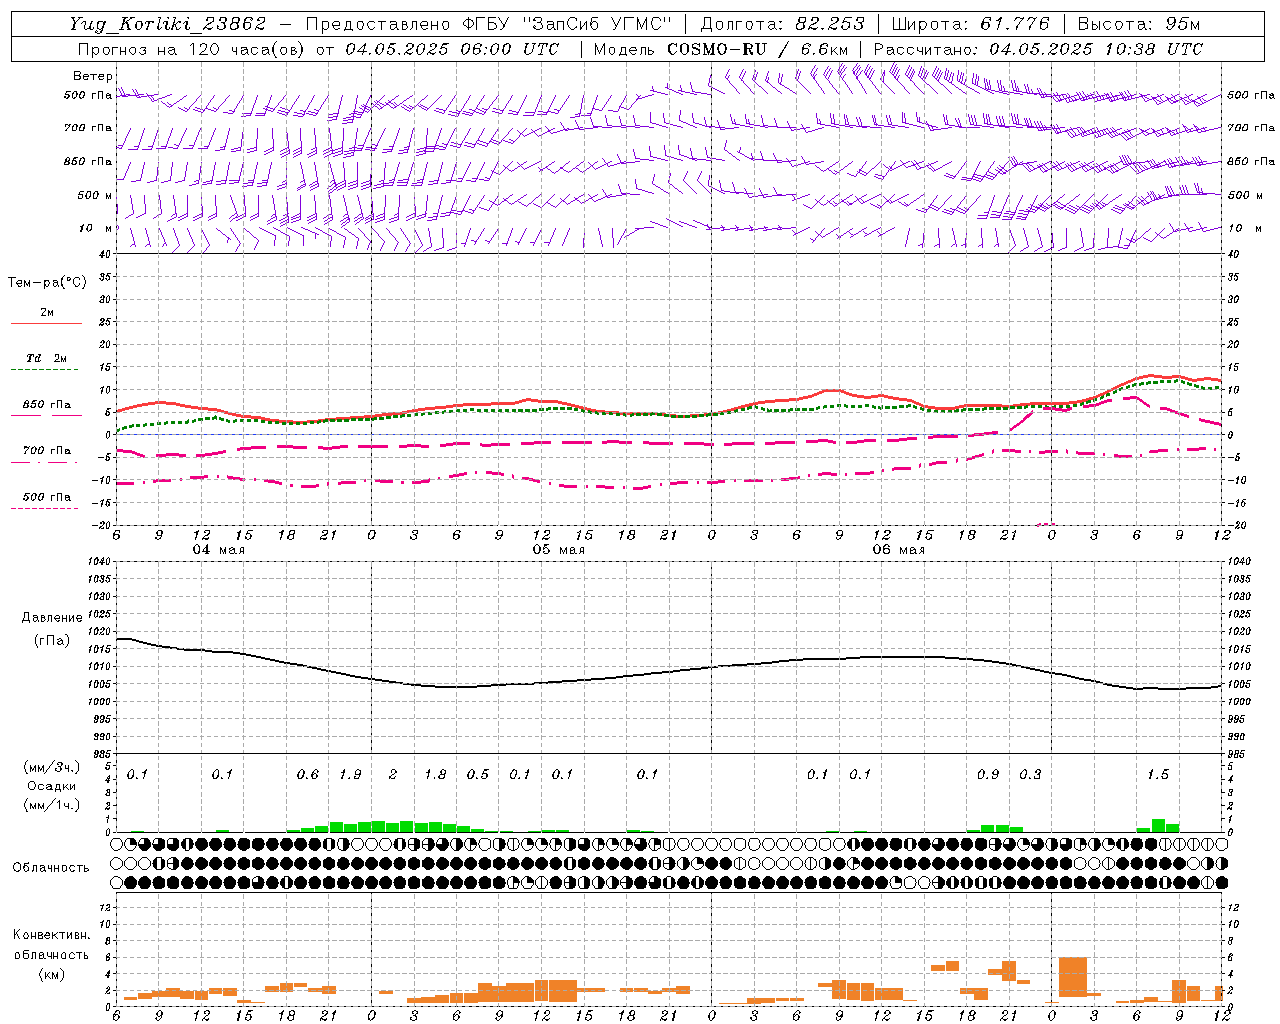Click the Модель COSMO-RU / 6.6км text
Screen dimensions: 1280x1024
(721, 49)
